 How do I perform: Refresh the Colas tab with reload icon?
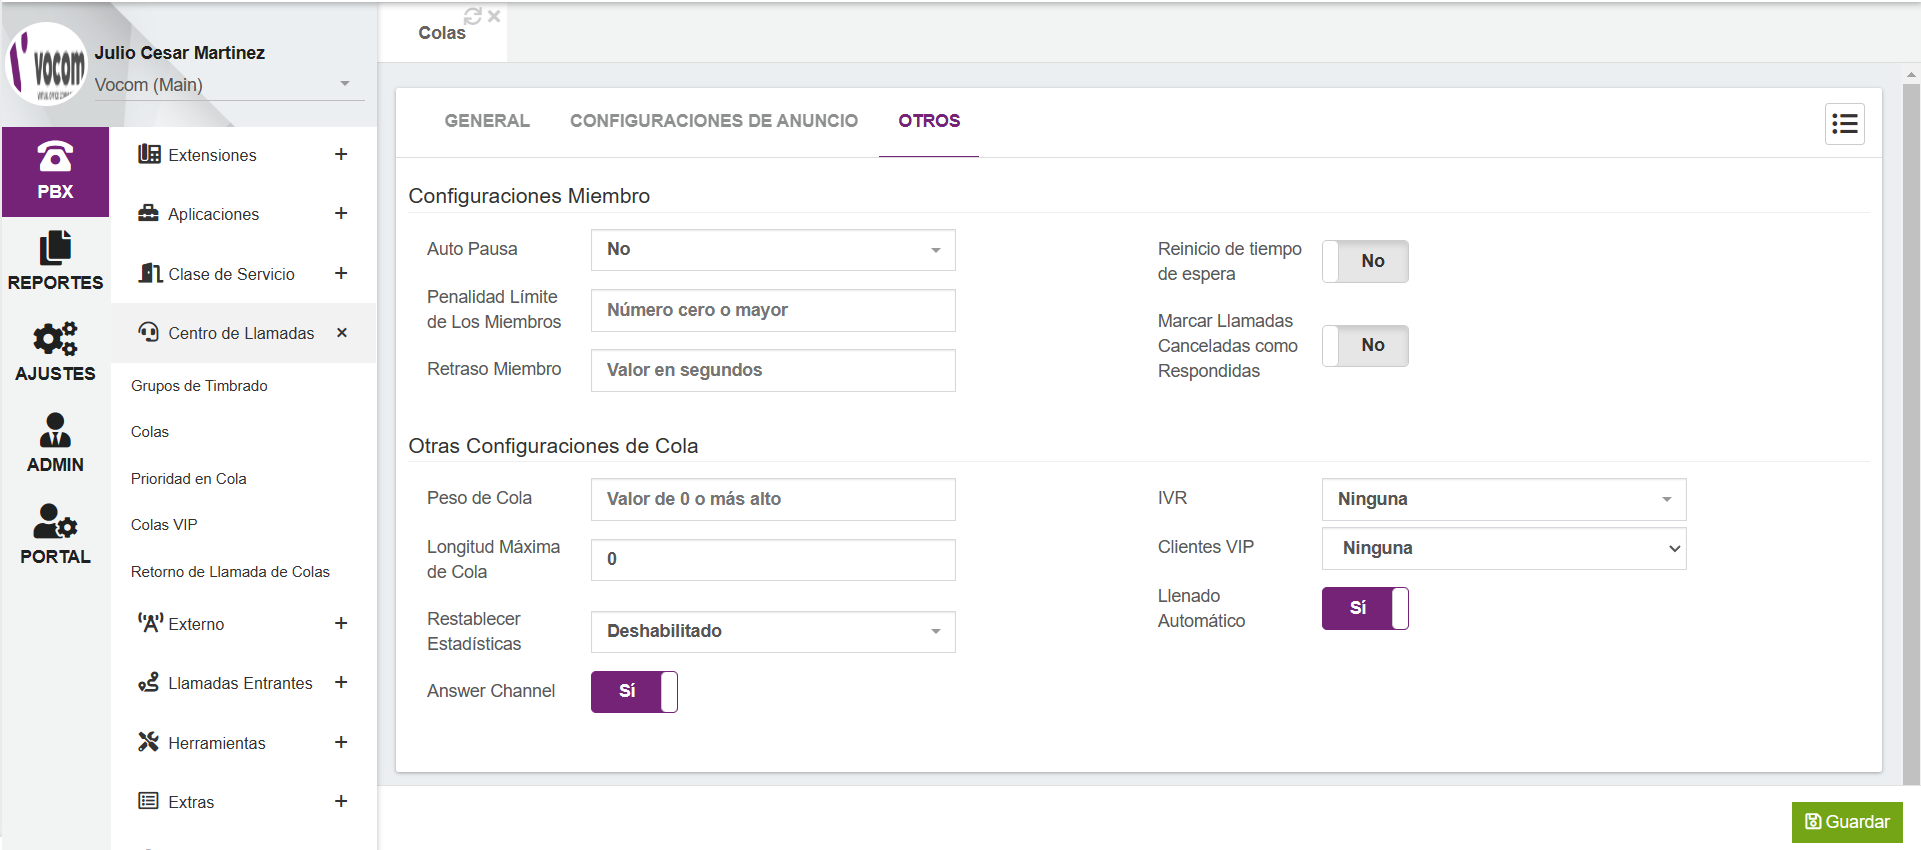(472, 16)
